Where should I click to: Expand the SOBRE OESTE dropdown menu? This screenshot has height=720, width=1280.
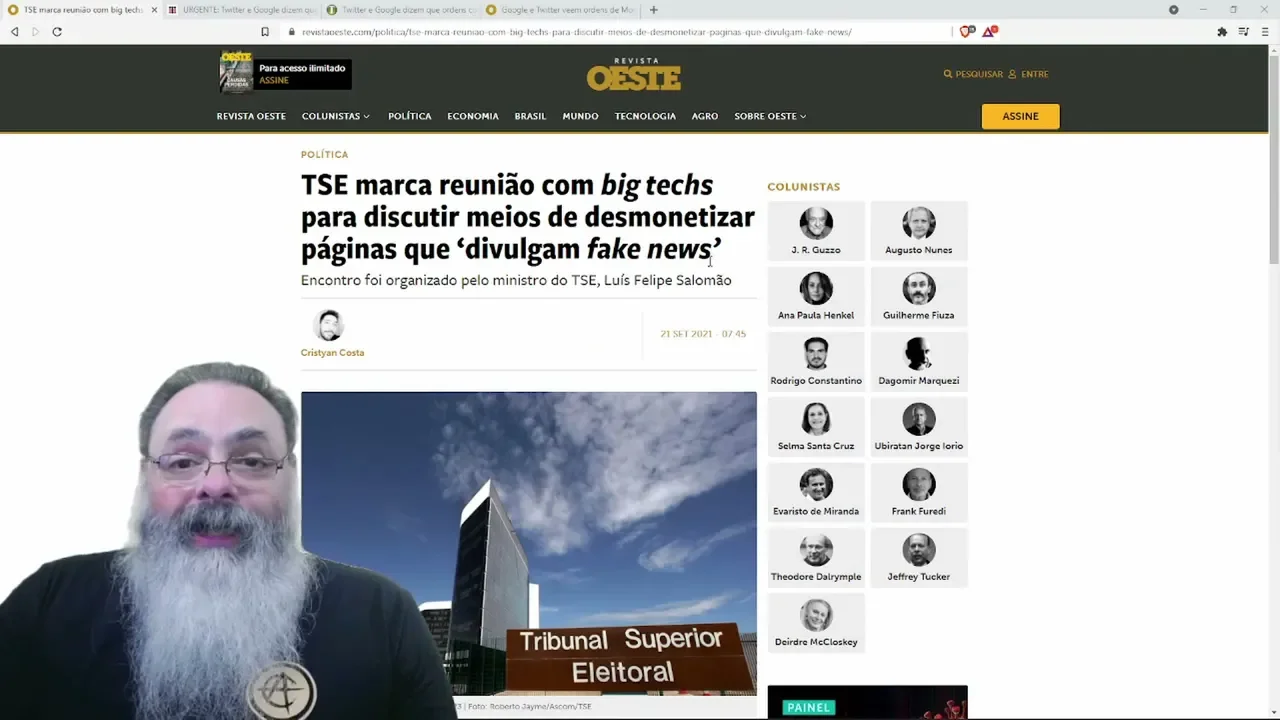click(770, 116)
